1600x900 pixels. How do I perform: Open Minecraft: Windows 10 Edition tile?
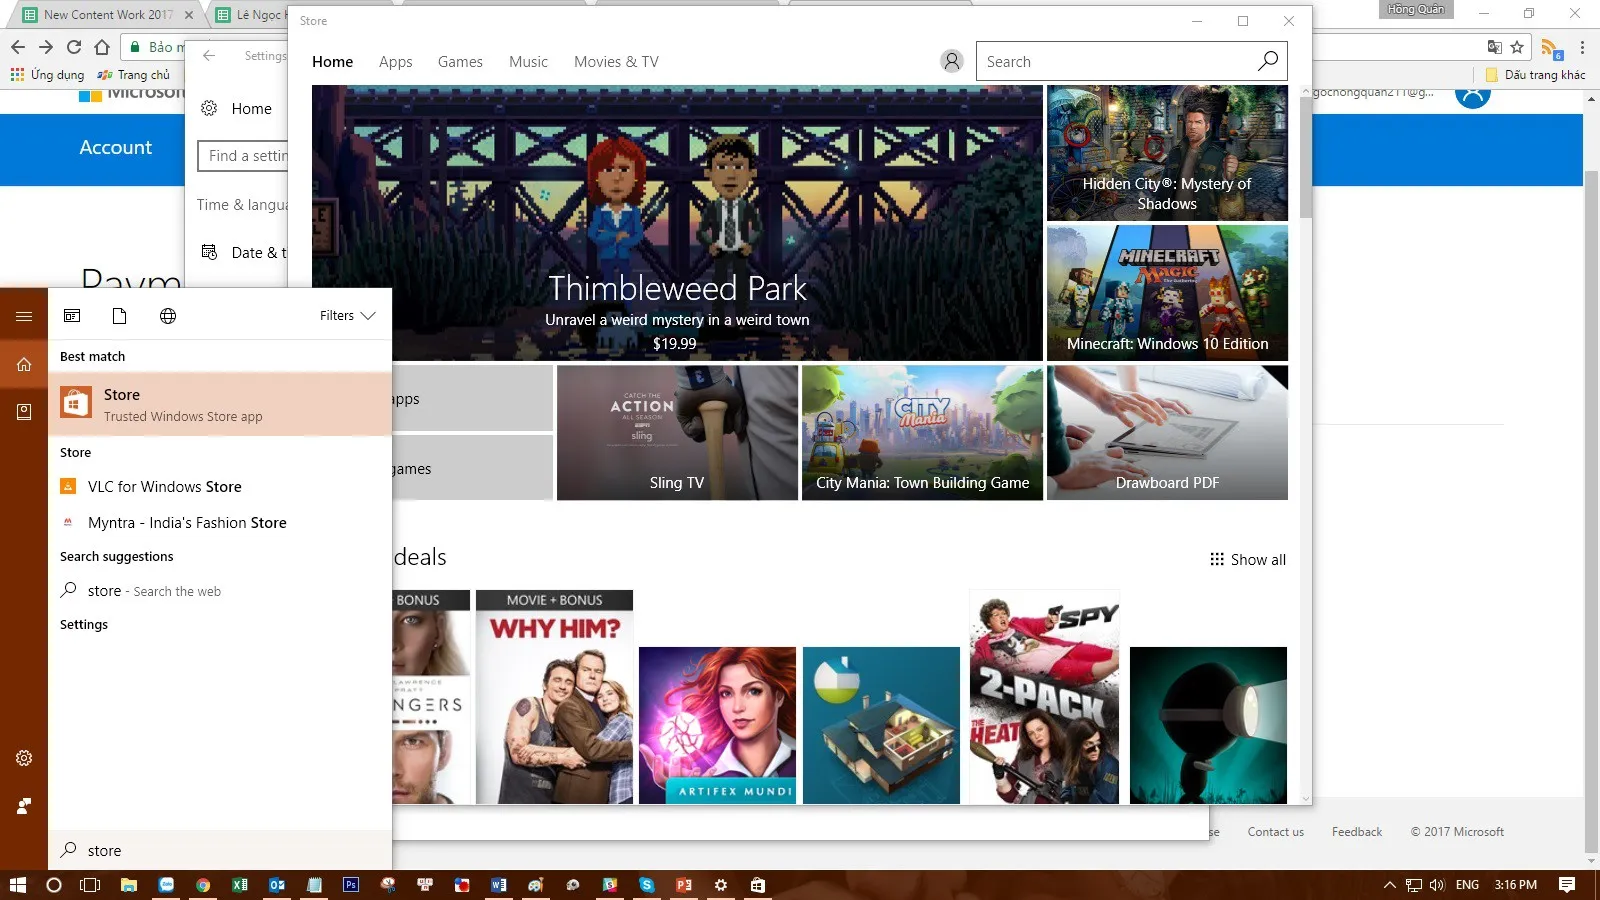point(1167,292)
